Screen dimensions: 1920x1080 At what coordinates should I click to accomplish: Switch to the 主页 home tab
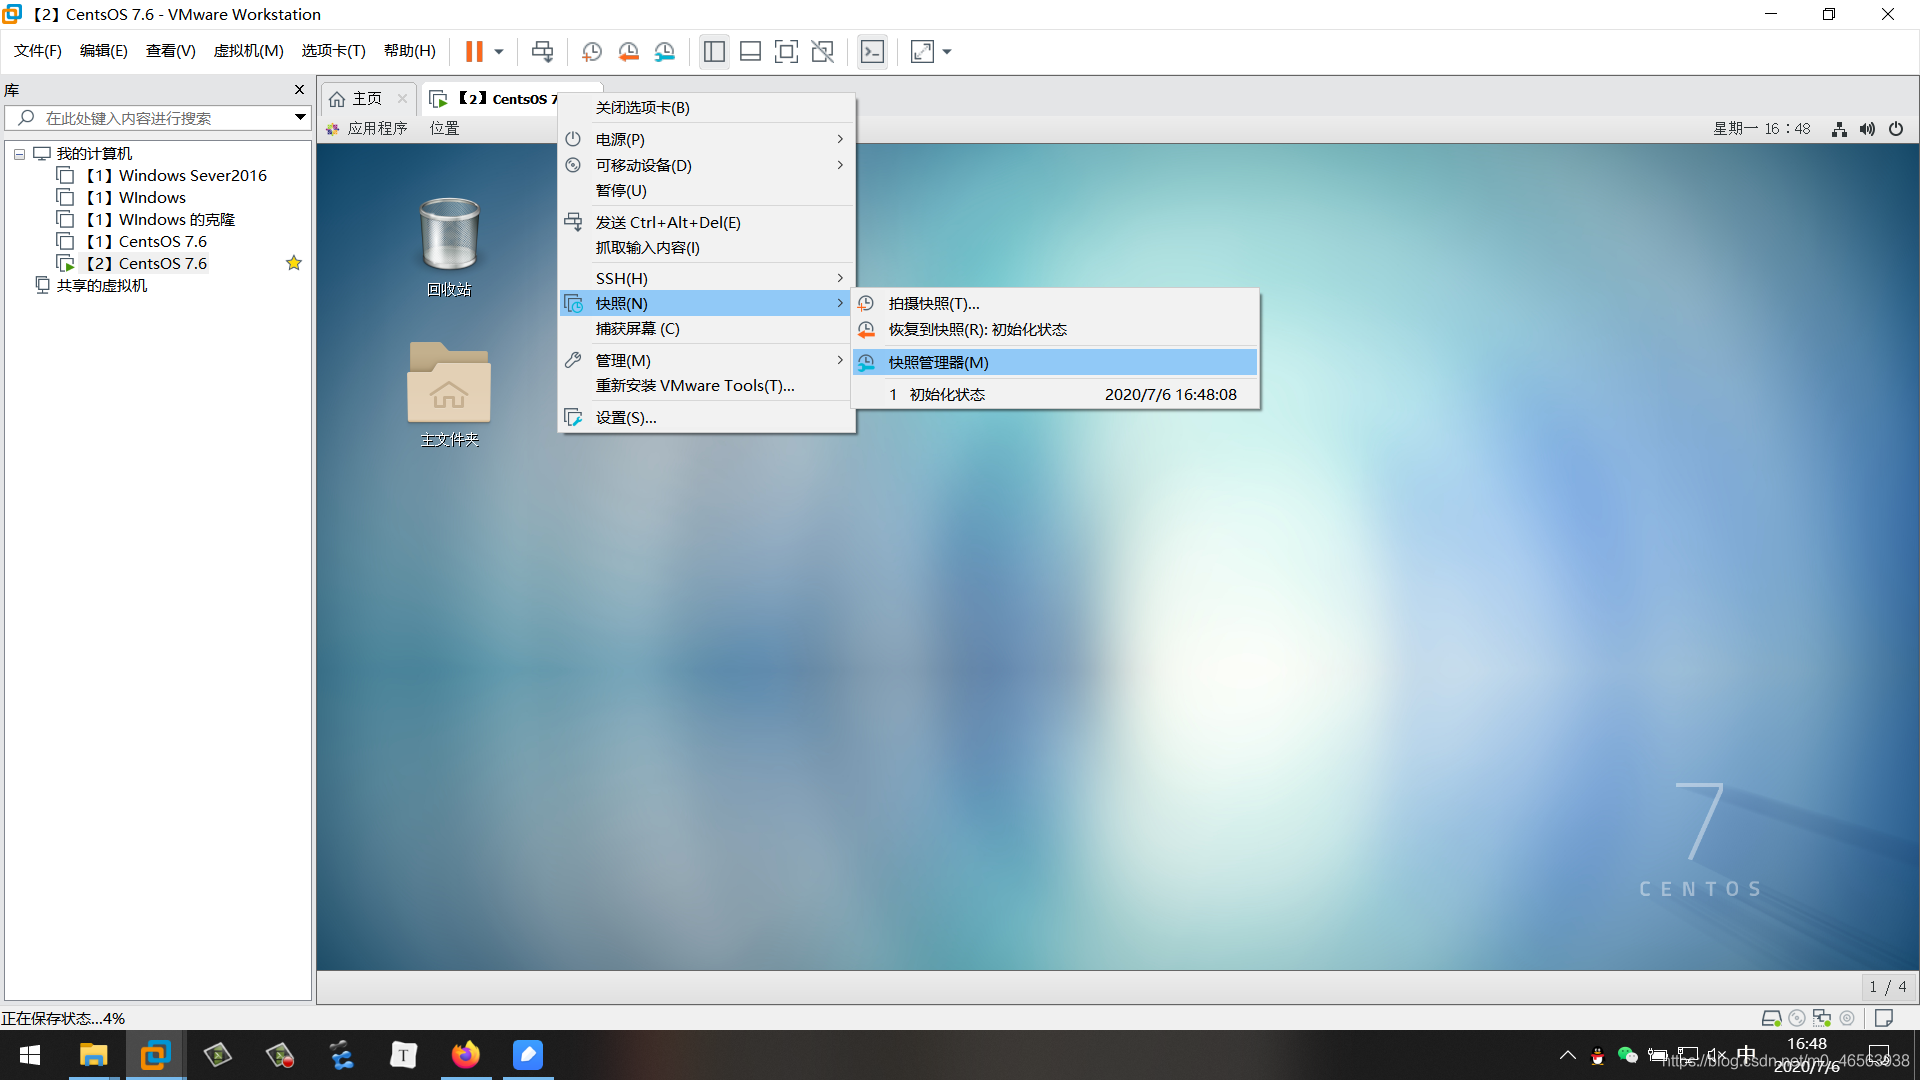[366, 98]
